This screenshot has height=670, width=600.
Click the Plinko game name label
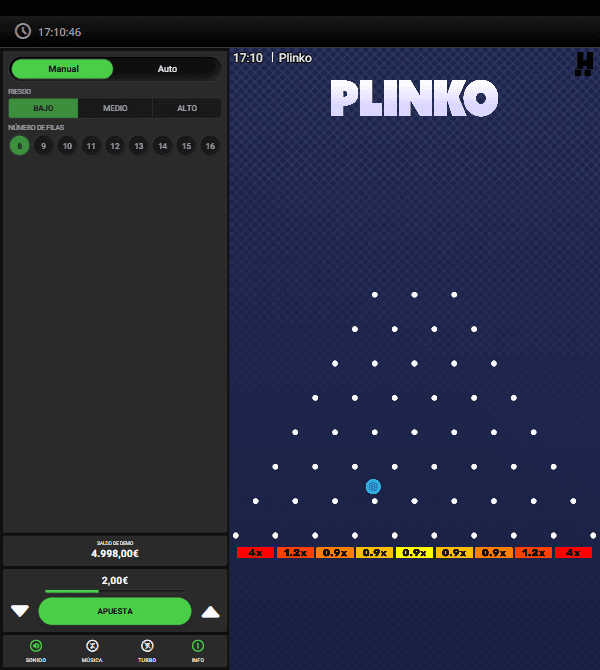295,58
